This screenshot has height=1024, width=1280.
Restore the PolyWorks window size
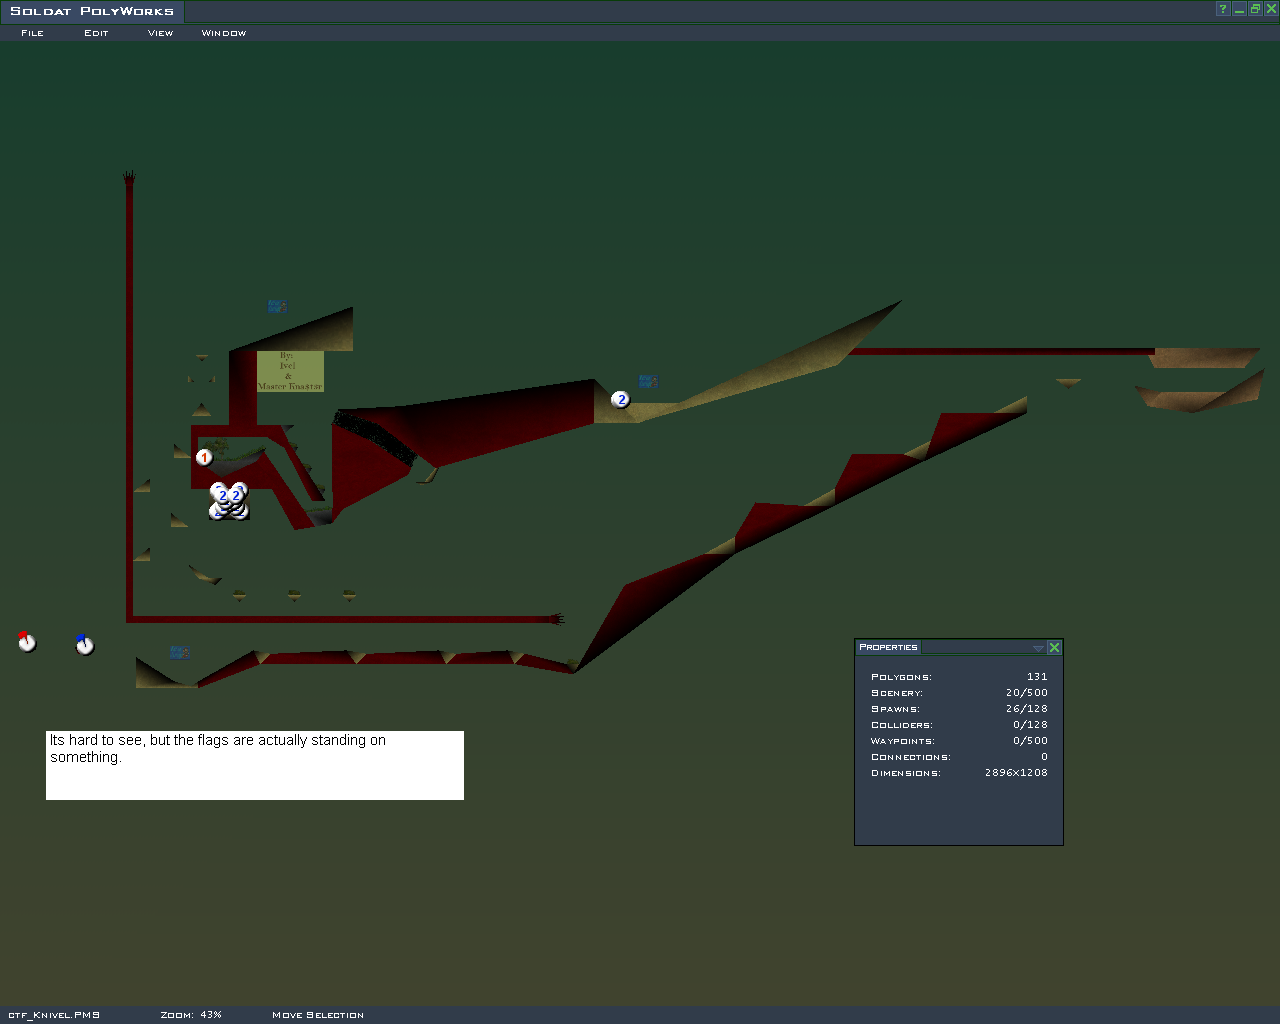point(1255,9)
